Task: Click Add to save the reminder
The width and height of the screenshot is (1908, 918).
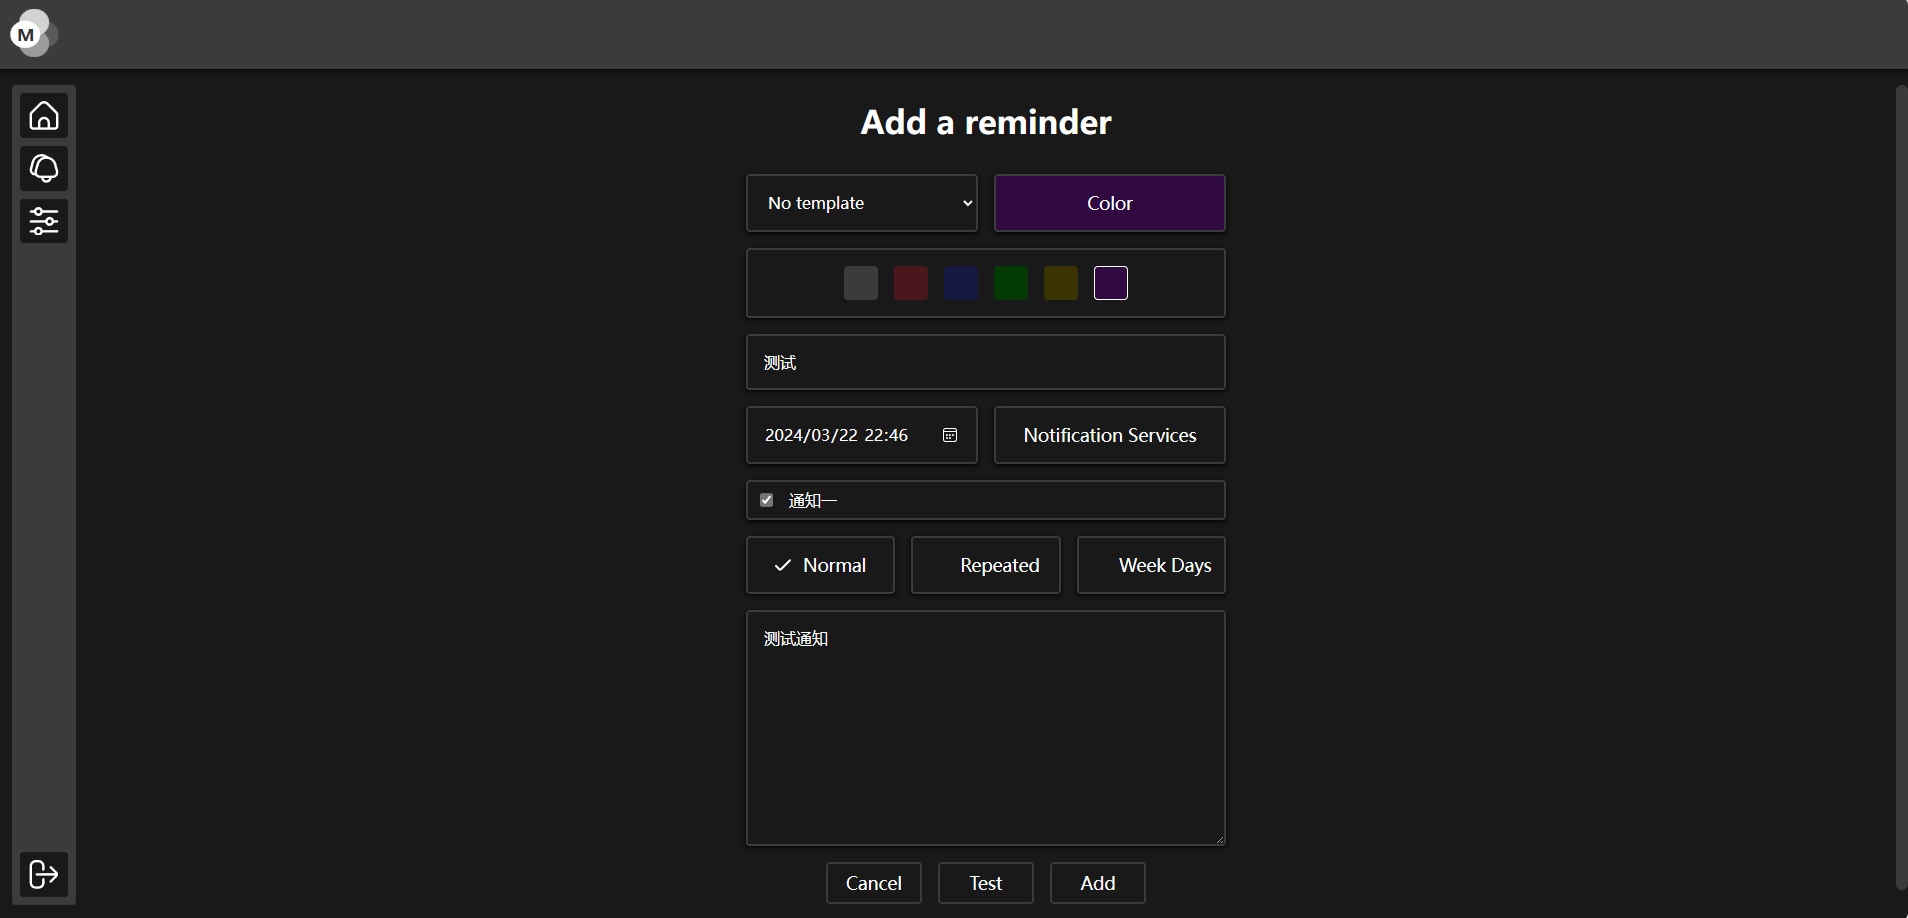Action: [x=1097, y=883]
